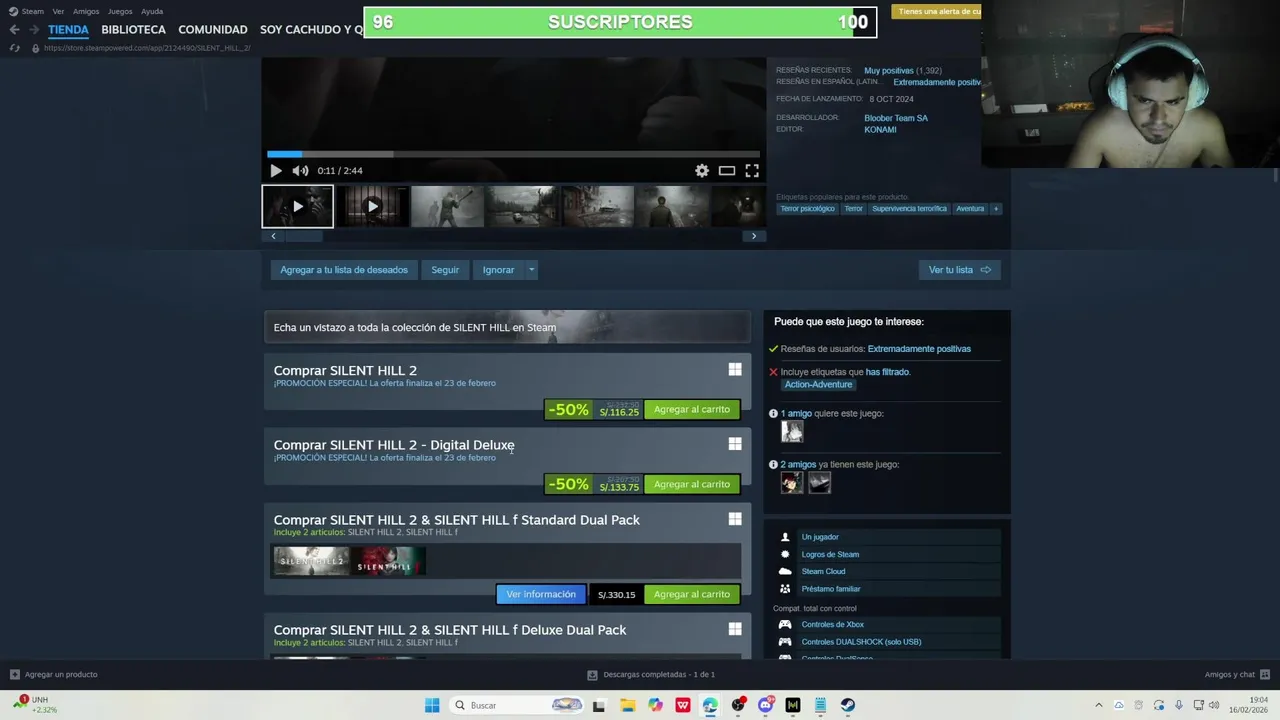
Task: Switch the trailer to fullscreen
Action: [752, 171]
